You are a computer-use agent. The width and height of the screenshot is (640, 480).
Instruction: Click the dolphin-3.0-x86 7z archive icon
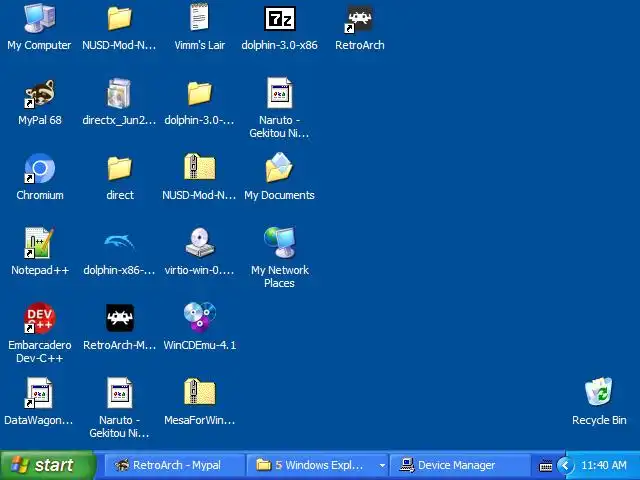(280, 18)
